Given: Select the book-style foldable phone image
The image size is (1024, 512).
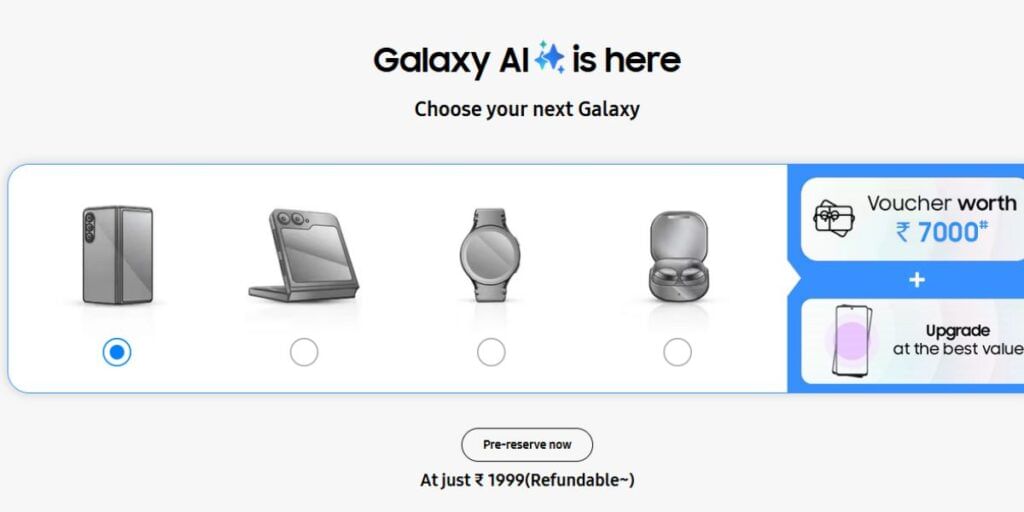Looking at the screenshot, I should pyautogui.click(x=118, y=255).
